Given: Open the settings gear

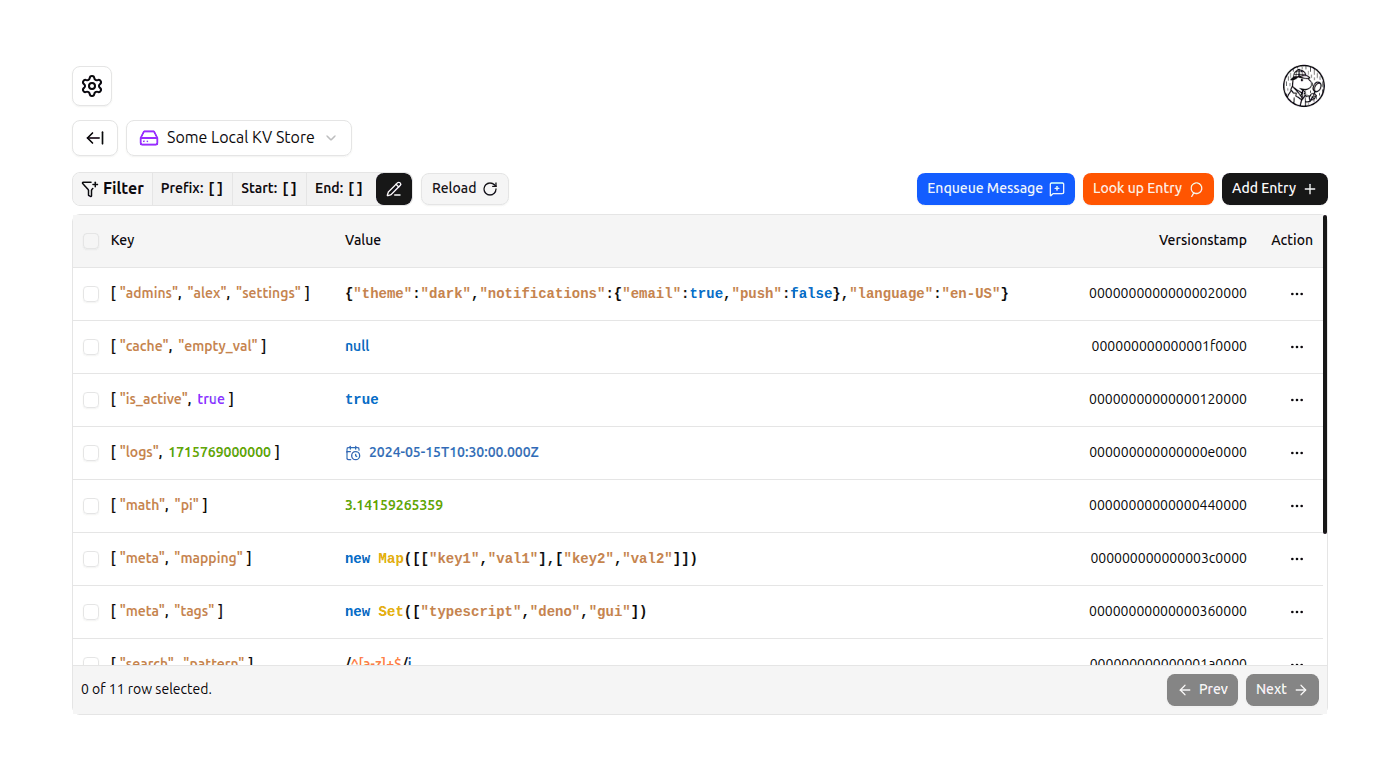Looking at the screenshot, I should tap(91, 86).
